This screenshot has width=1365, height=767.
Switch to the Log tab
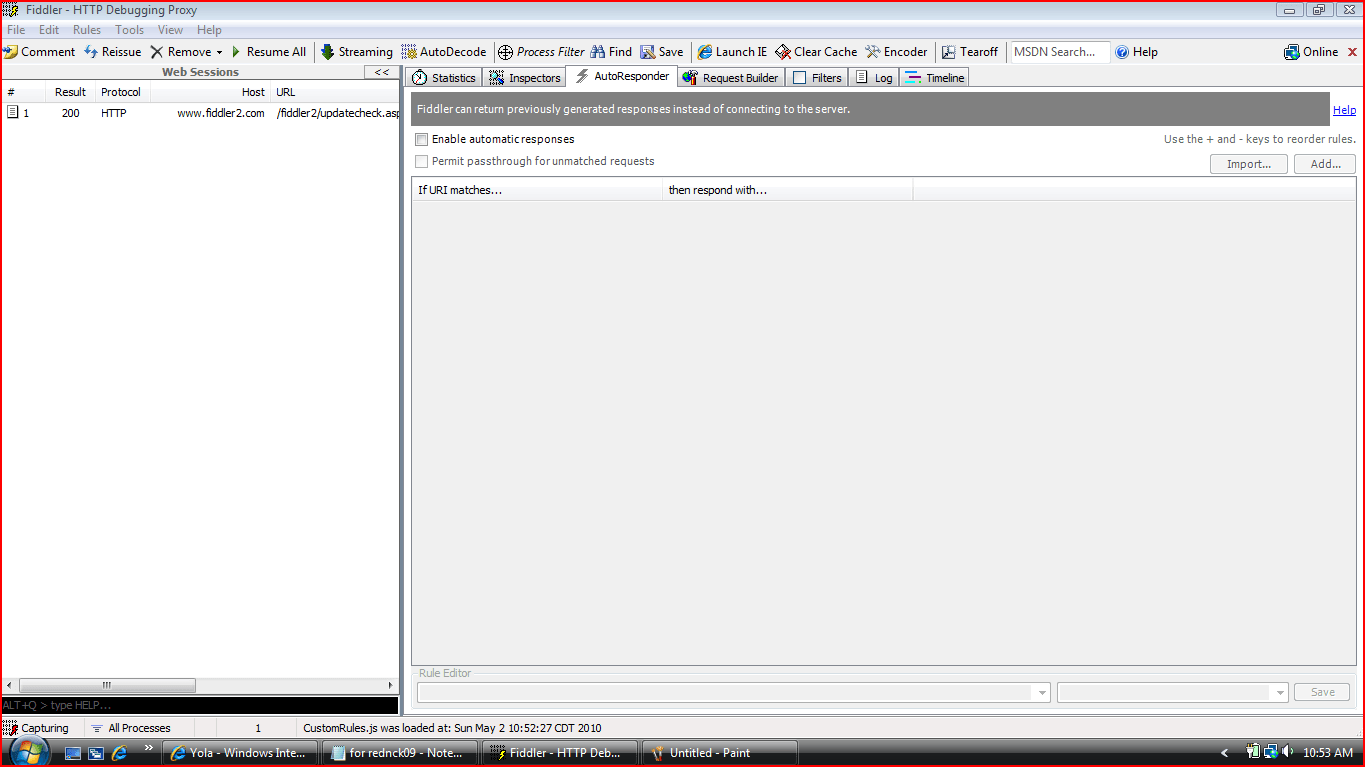click(x=874, y=78)
